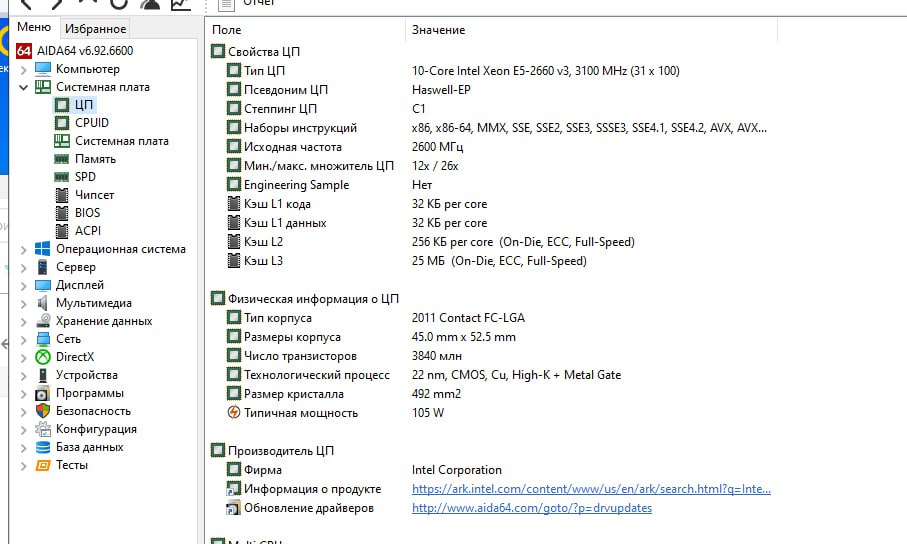The height and width of the screenshot is (544, 907).
Task: Collapse the Системная плата tree node
Action: pyautogui.click(x=24, y=88)
